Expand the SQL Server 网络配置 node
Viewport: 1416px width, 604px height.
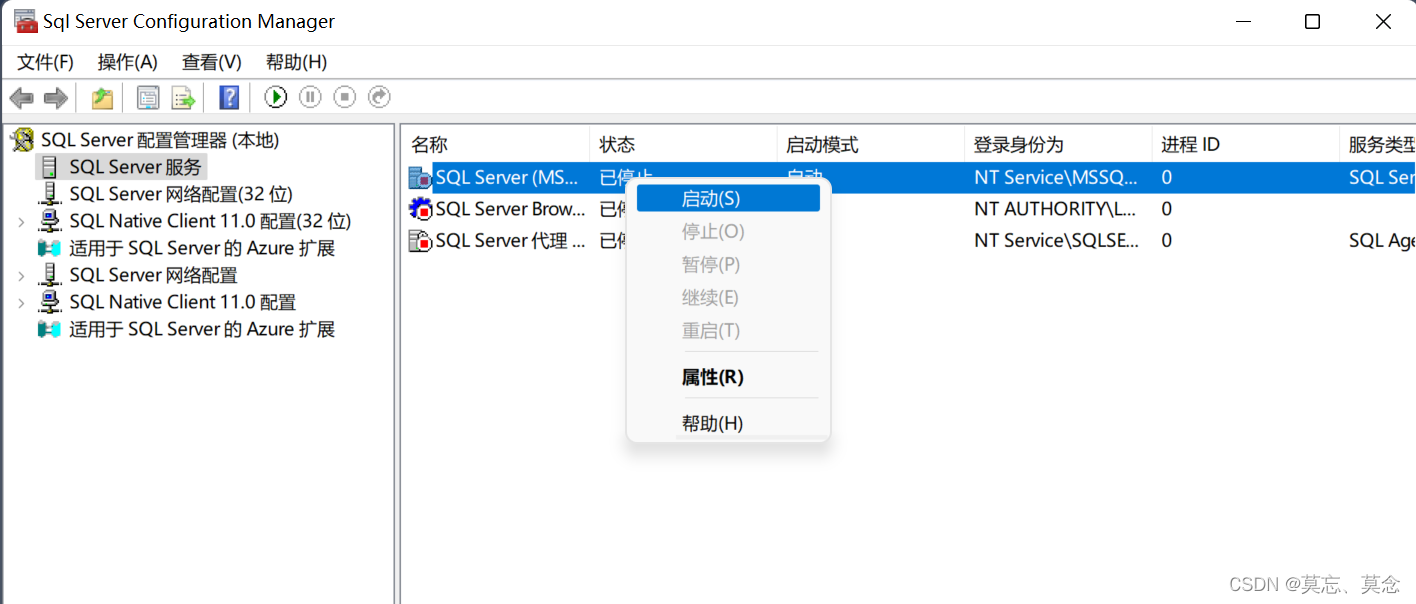[x=21, y=276]
